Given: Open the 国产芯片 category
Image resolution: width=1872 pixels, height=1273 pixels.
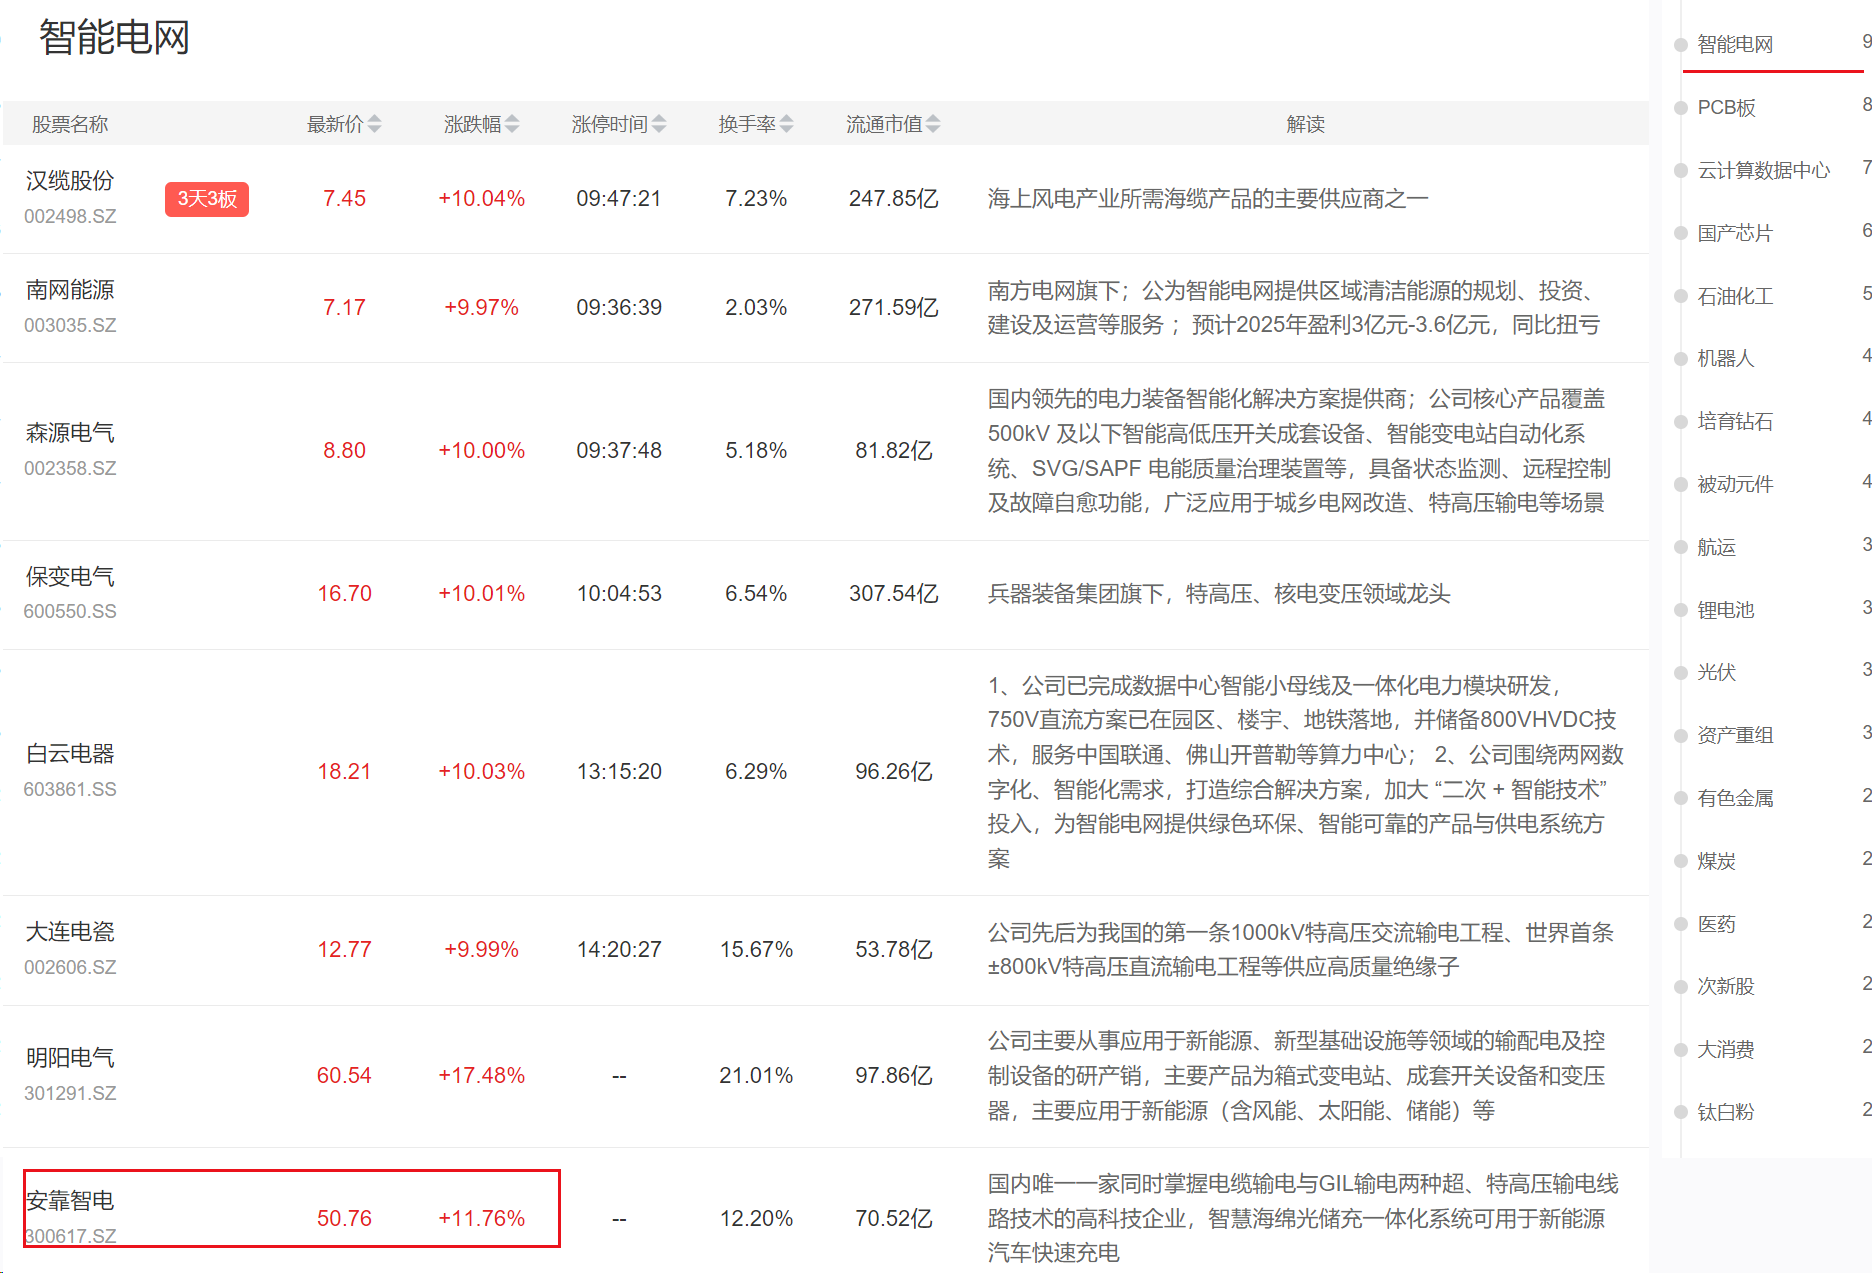Looking at the screenshot, I should click(x=1735, y=234).
